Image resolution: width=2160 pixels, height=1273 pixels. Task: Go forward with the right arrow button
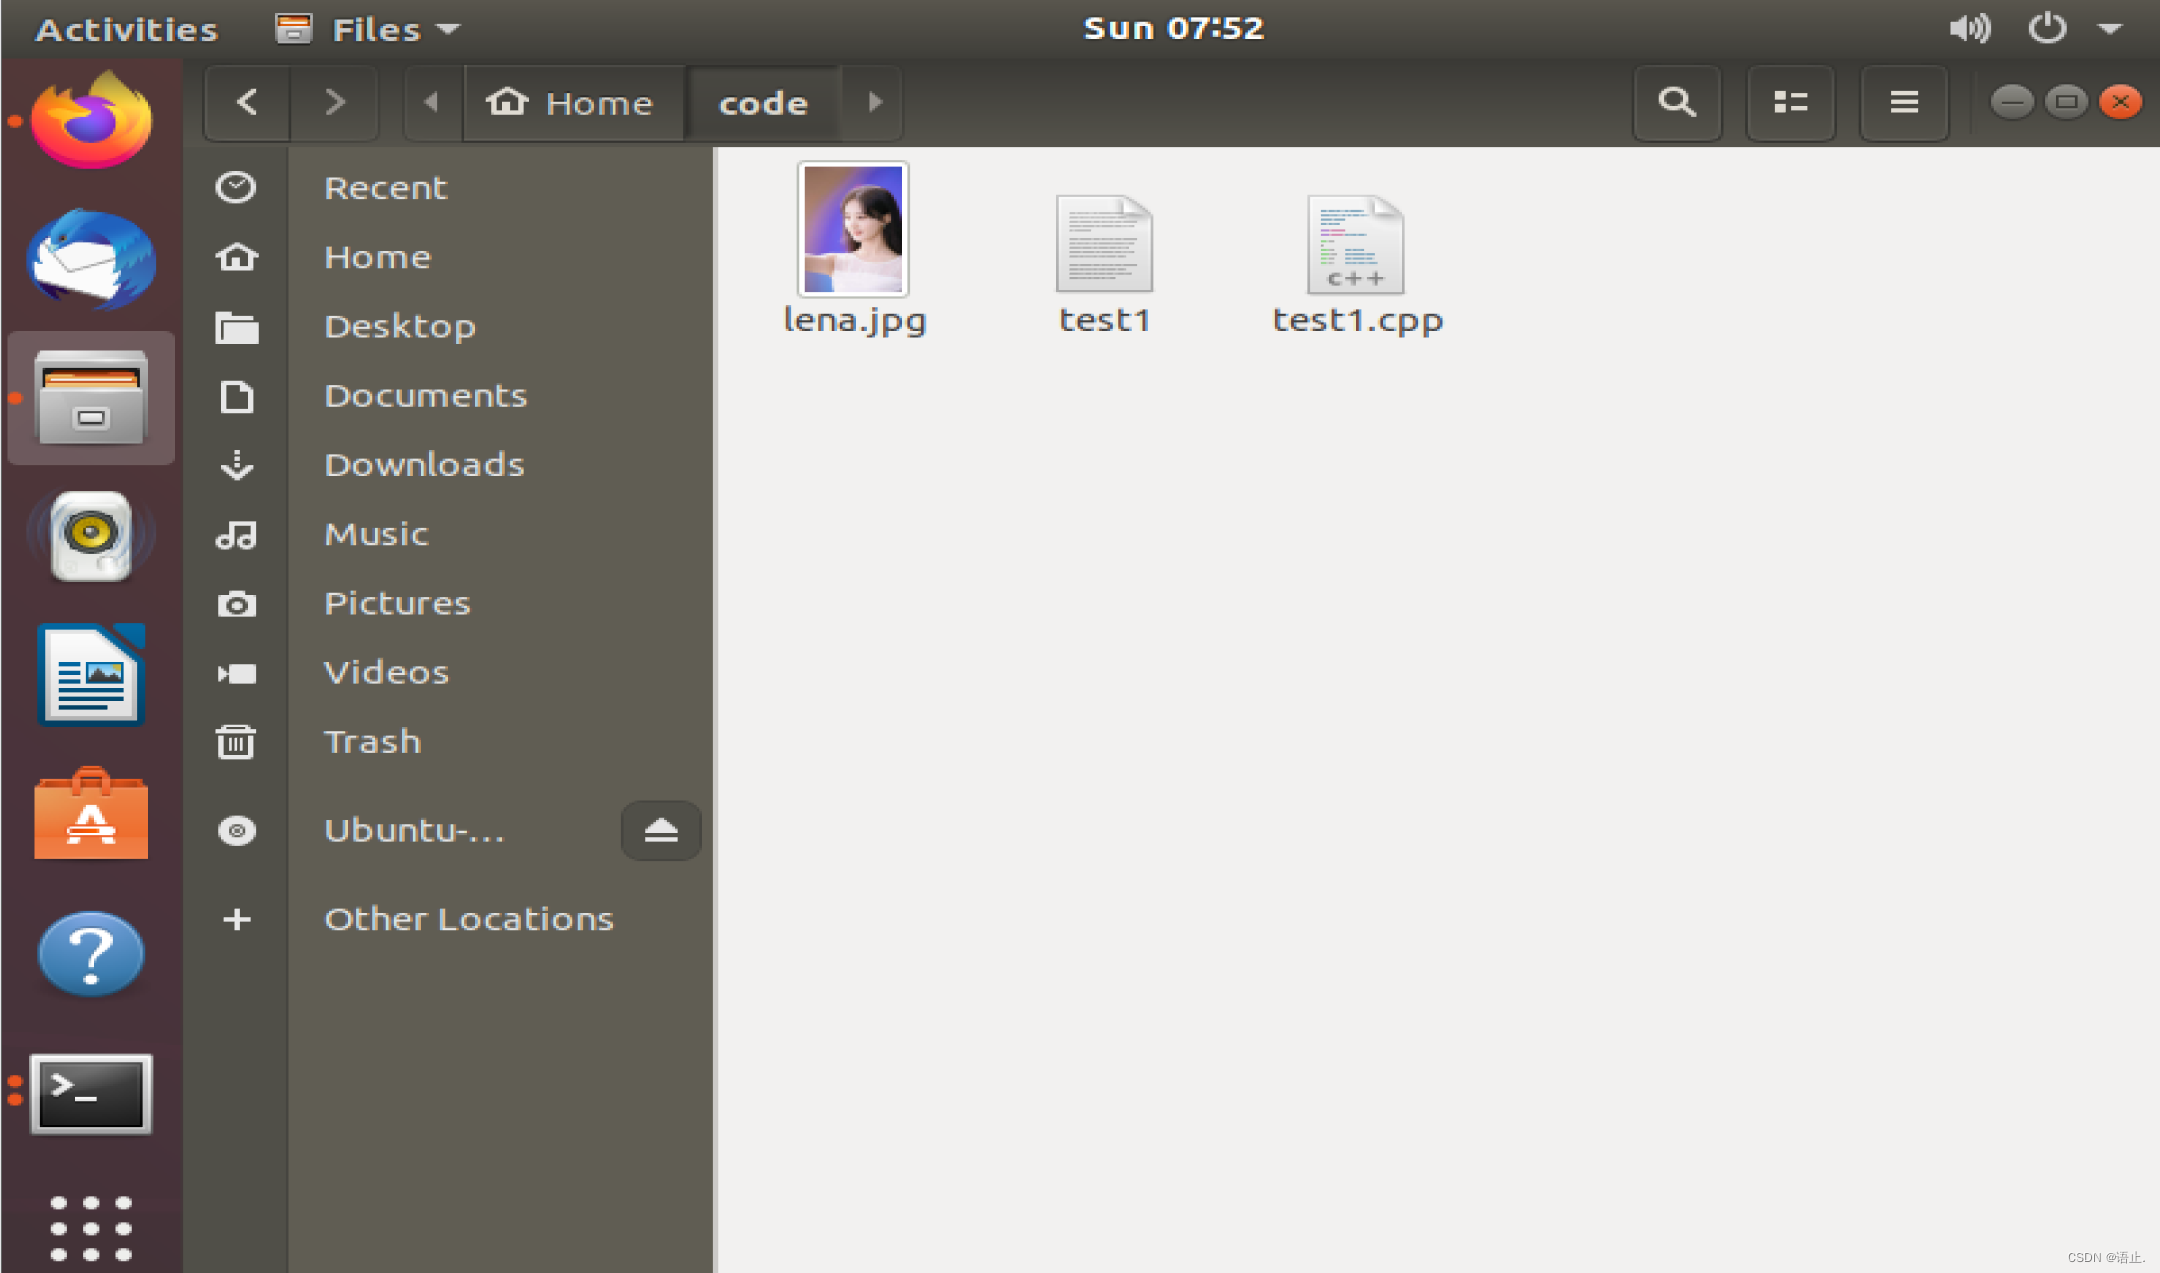(x=335, y=102)
